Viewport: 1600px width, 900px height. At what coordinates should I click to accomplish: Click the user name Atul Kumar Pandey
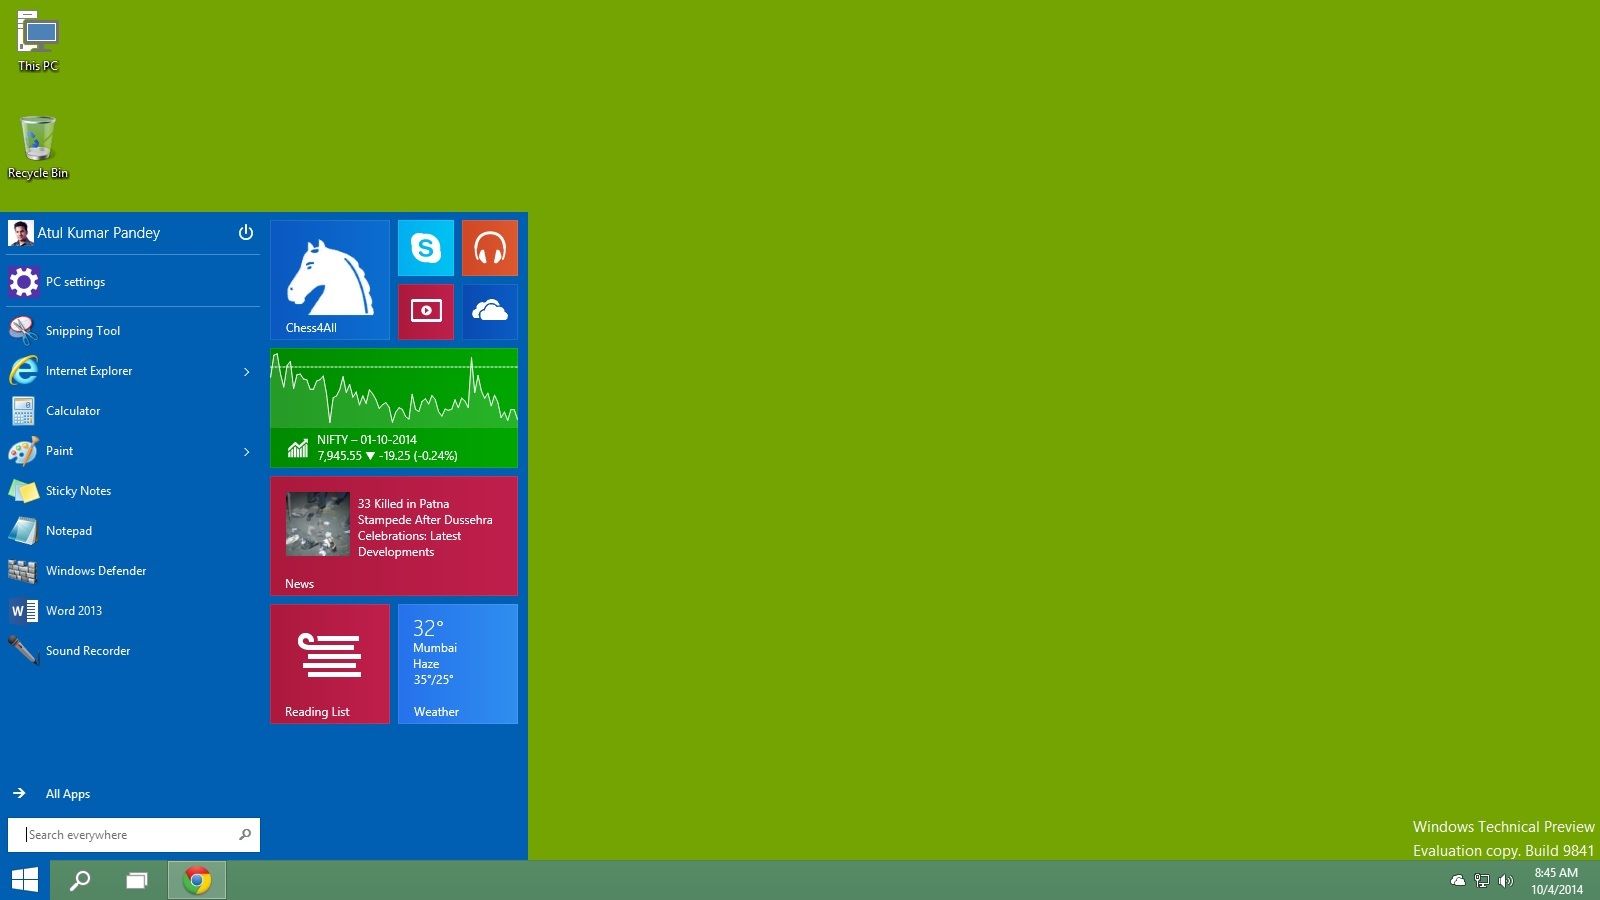point(99,233)
